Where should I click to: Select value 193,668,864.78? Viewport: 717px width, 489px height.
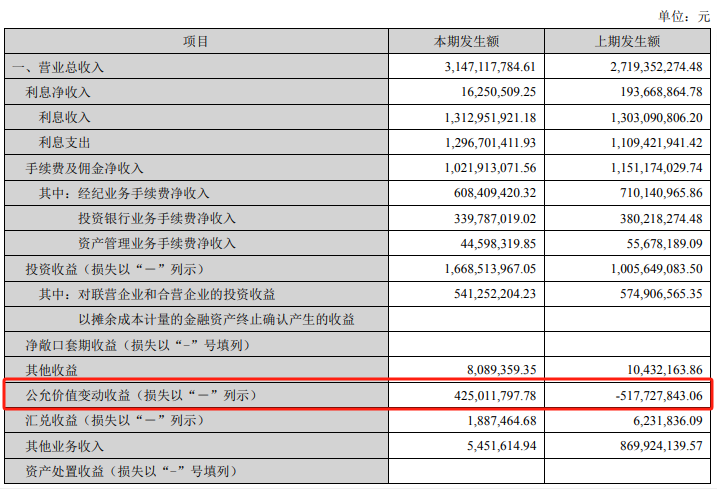pyautogui.click(x=661, y=92)
